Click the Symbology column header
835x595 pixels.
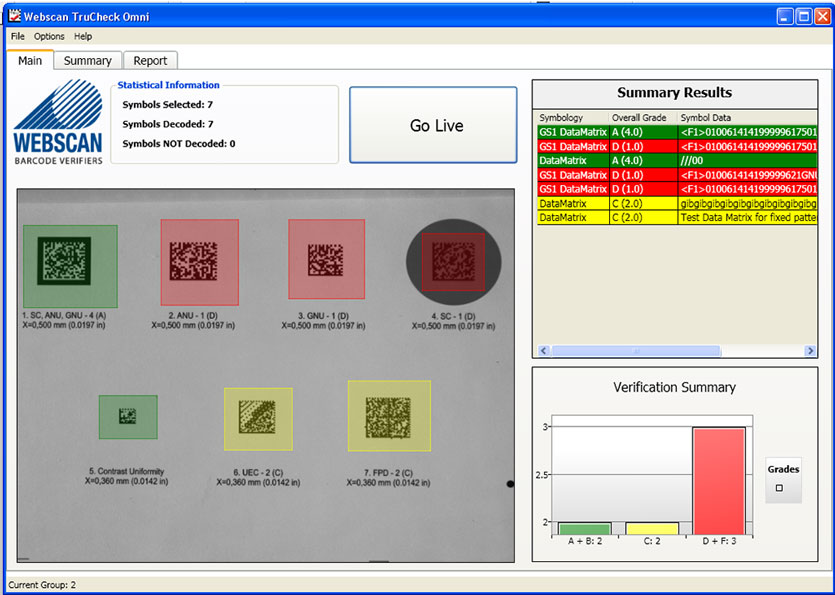point(572,118)
